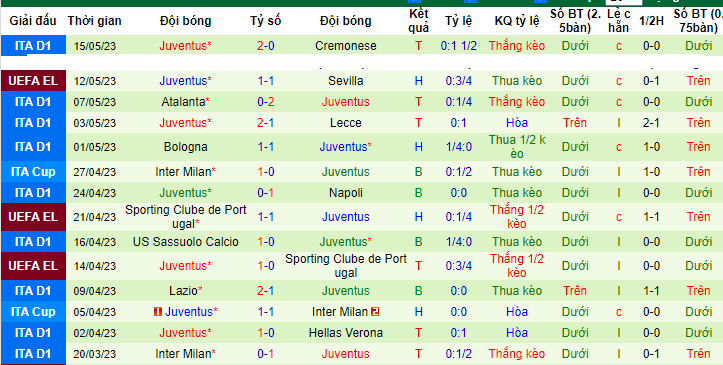
Task: Click the Lecce team name
Action: click(x=346, y=123)
